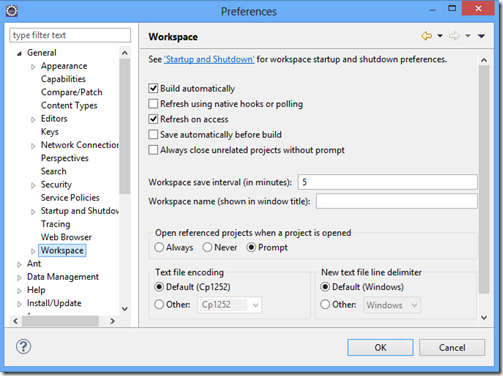Image resolution: width=503 pixels, height=376 pixels.
Task: Expand the Install/Update node
Action: (x=19, y=304)
